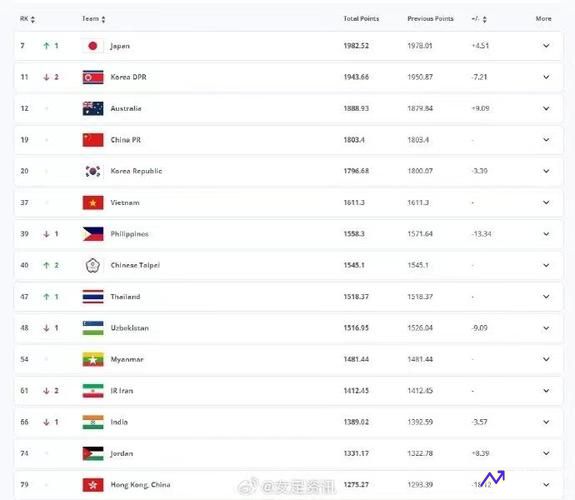The width and height of the screenshot is (575, 500).
Task: Expand the IR Iran row details
Action: pos(546,391)
